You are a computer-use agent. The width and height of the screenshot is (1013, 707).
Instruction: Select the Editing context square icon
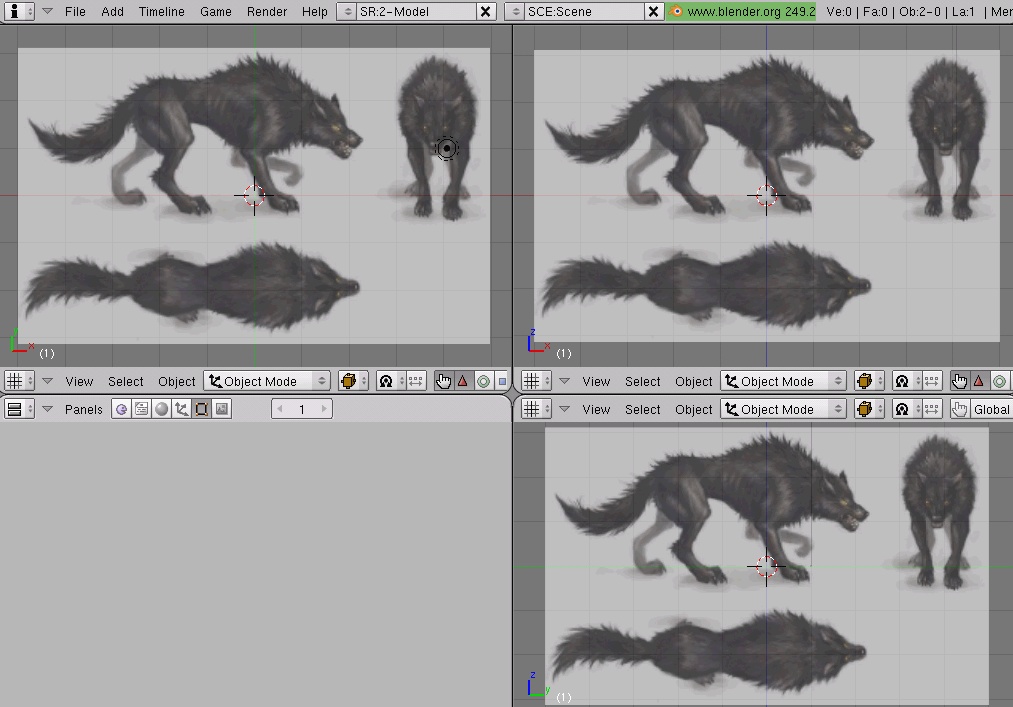pos(202,409)
